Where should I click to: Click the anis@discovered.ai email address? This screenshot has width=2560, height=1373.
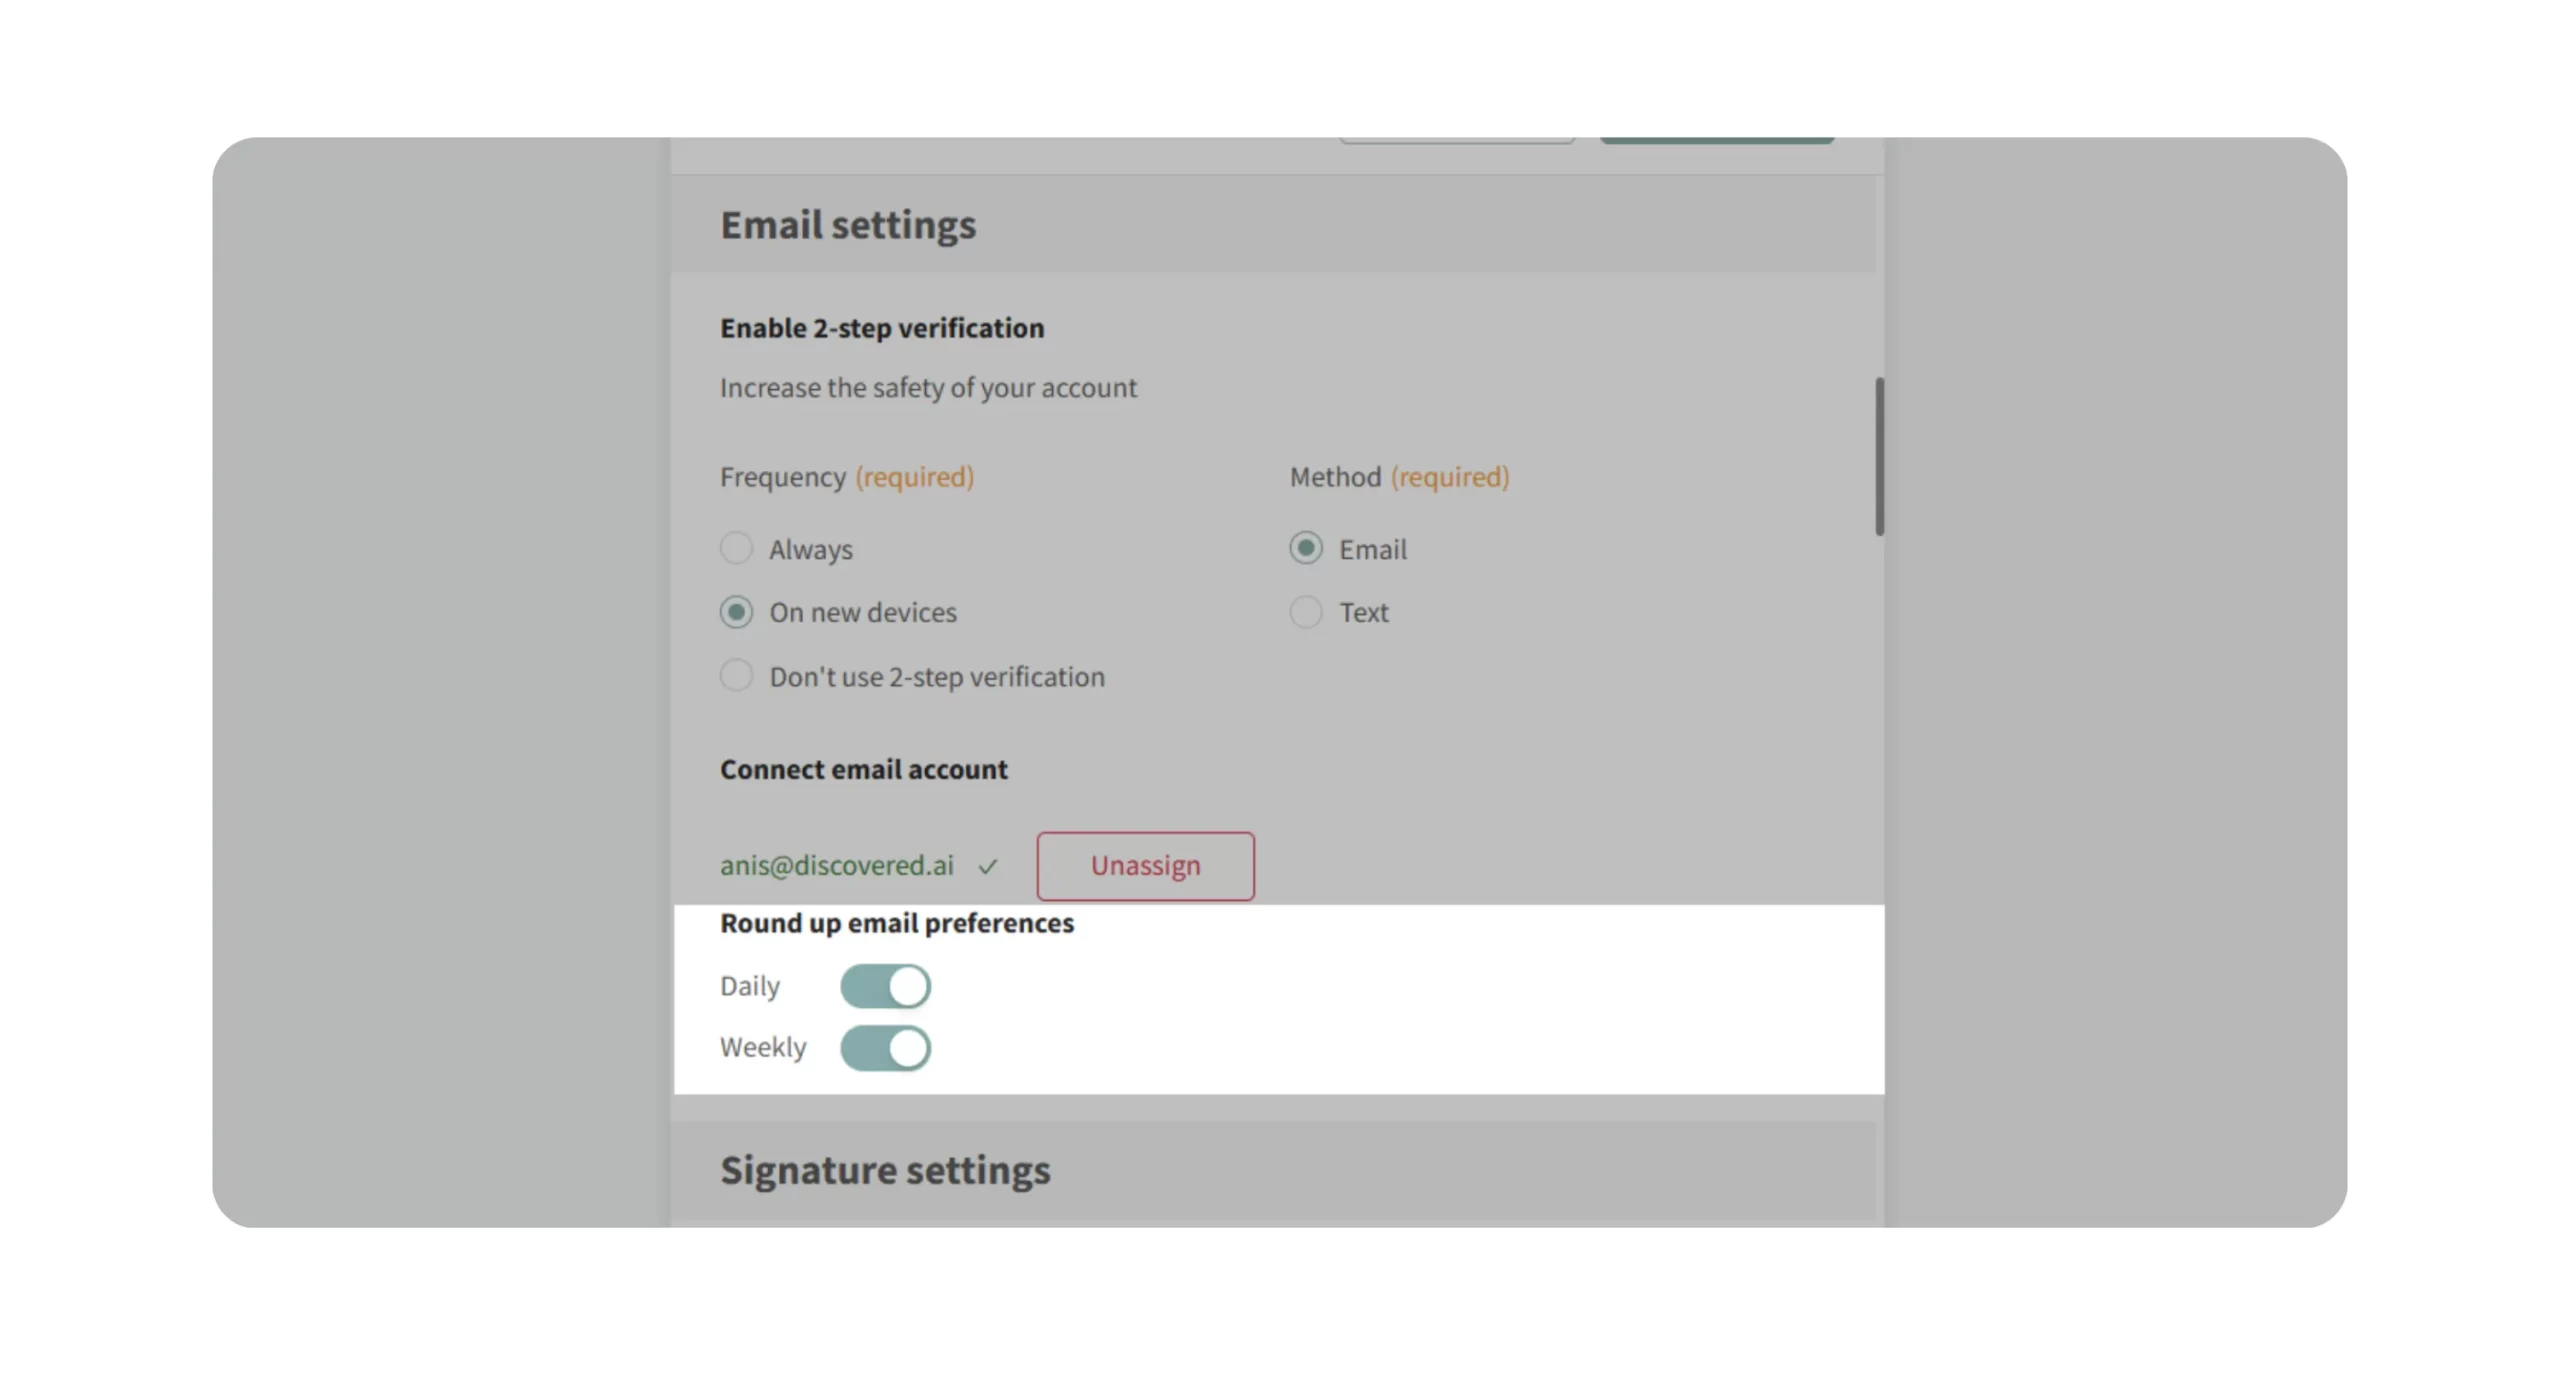coord(837,866)
